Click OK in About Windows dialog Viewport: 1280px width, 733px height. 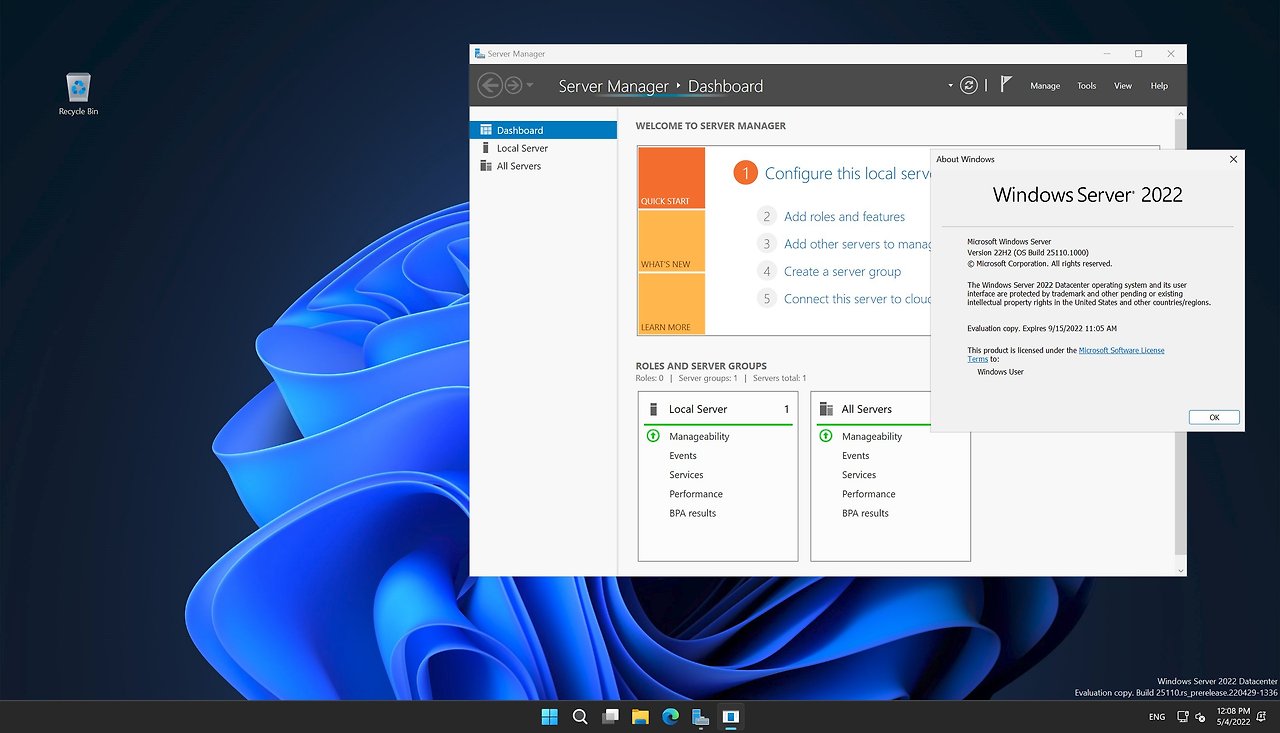(1214, 417)
